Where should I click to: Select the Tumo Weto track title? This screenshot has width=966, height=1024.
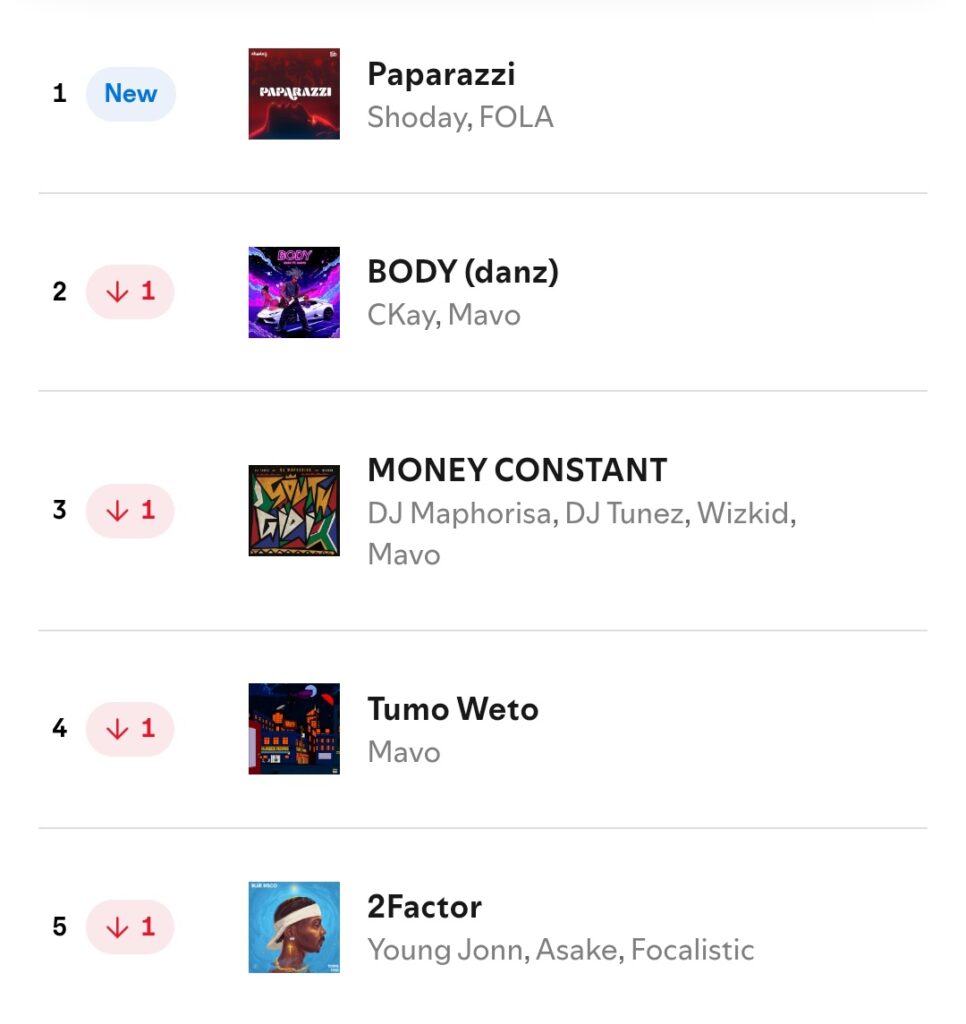coord(453,709)
